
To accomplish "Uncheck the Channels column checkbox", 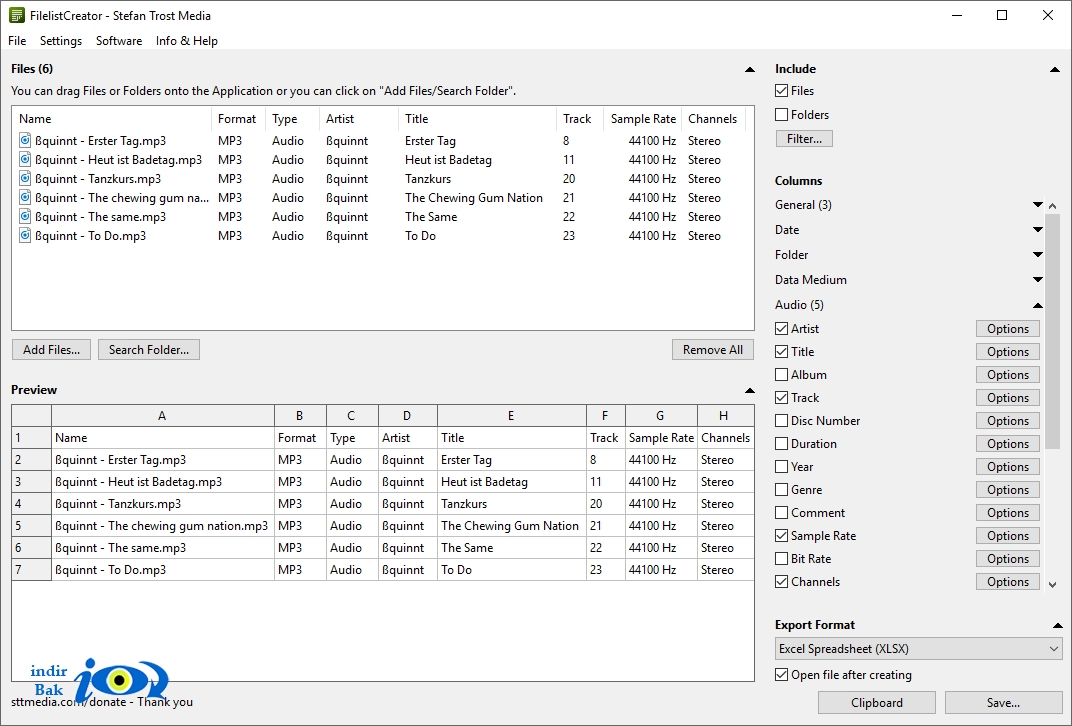I will 781,582.
